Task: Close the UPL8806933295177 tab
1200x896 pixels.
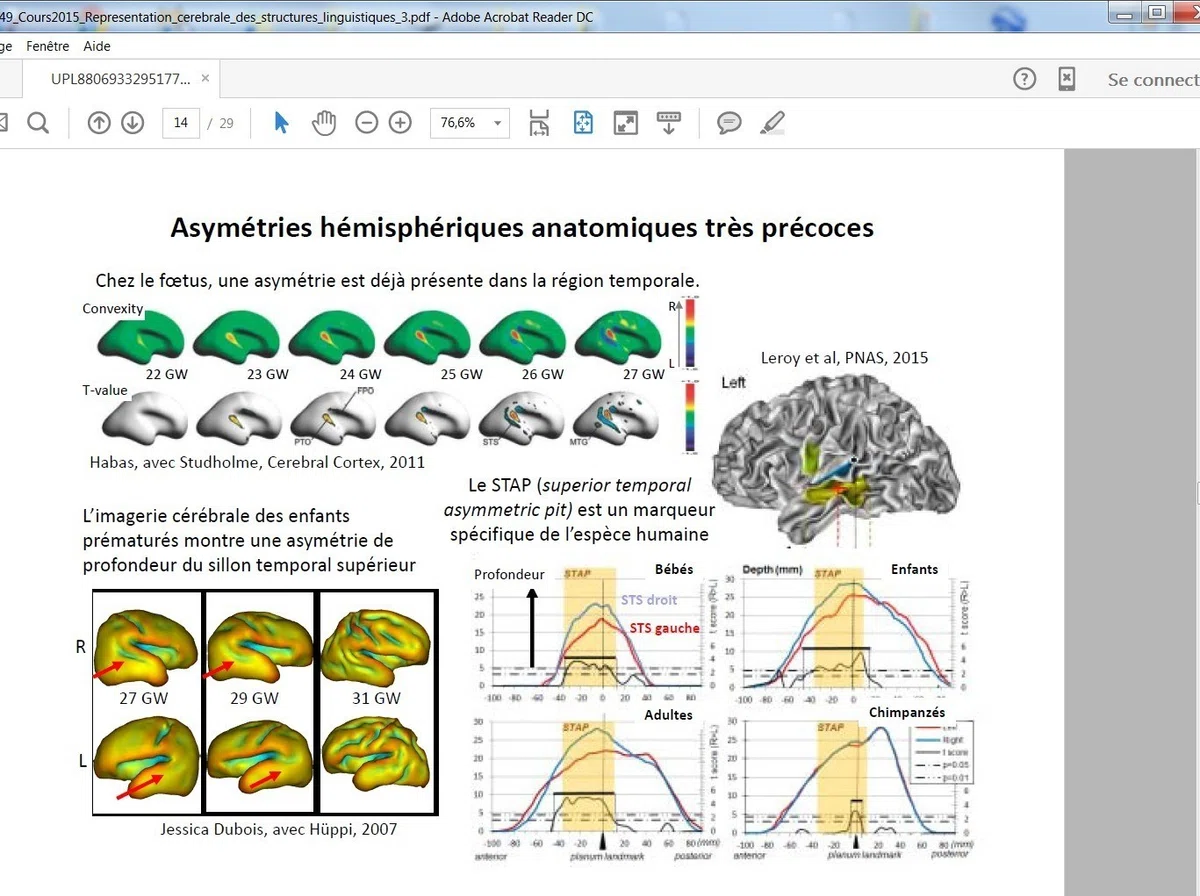Action: [x=205, y=78]
